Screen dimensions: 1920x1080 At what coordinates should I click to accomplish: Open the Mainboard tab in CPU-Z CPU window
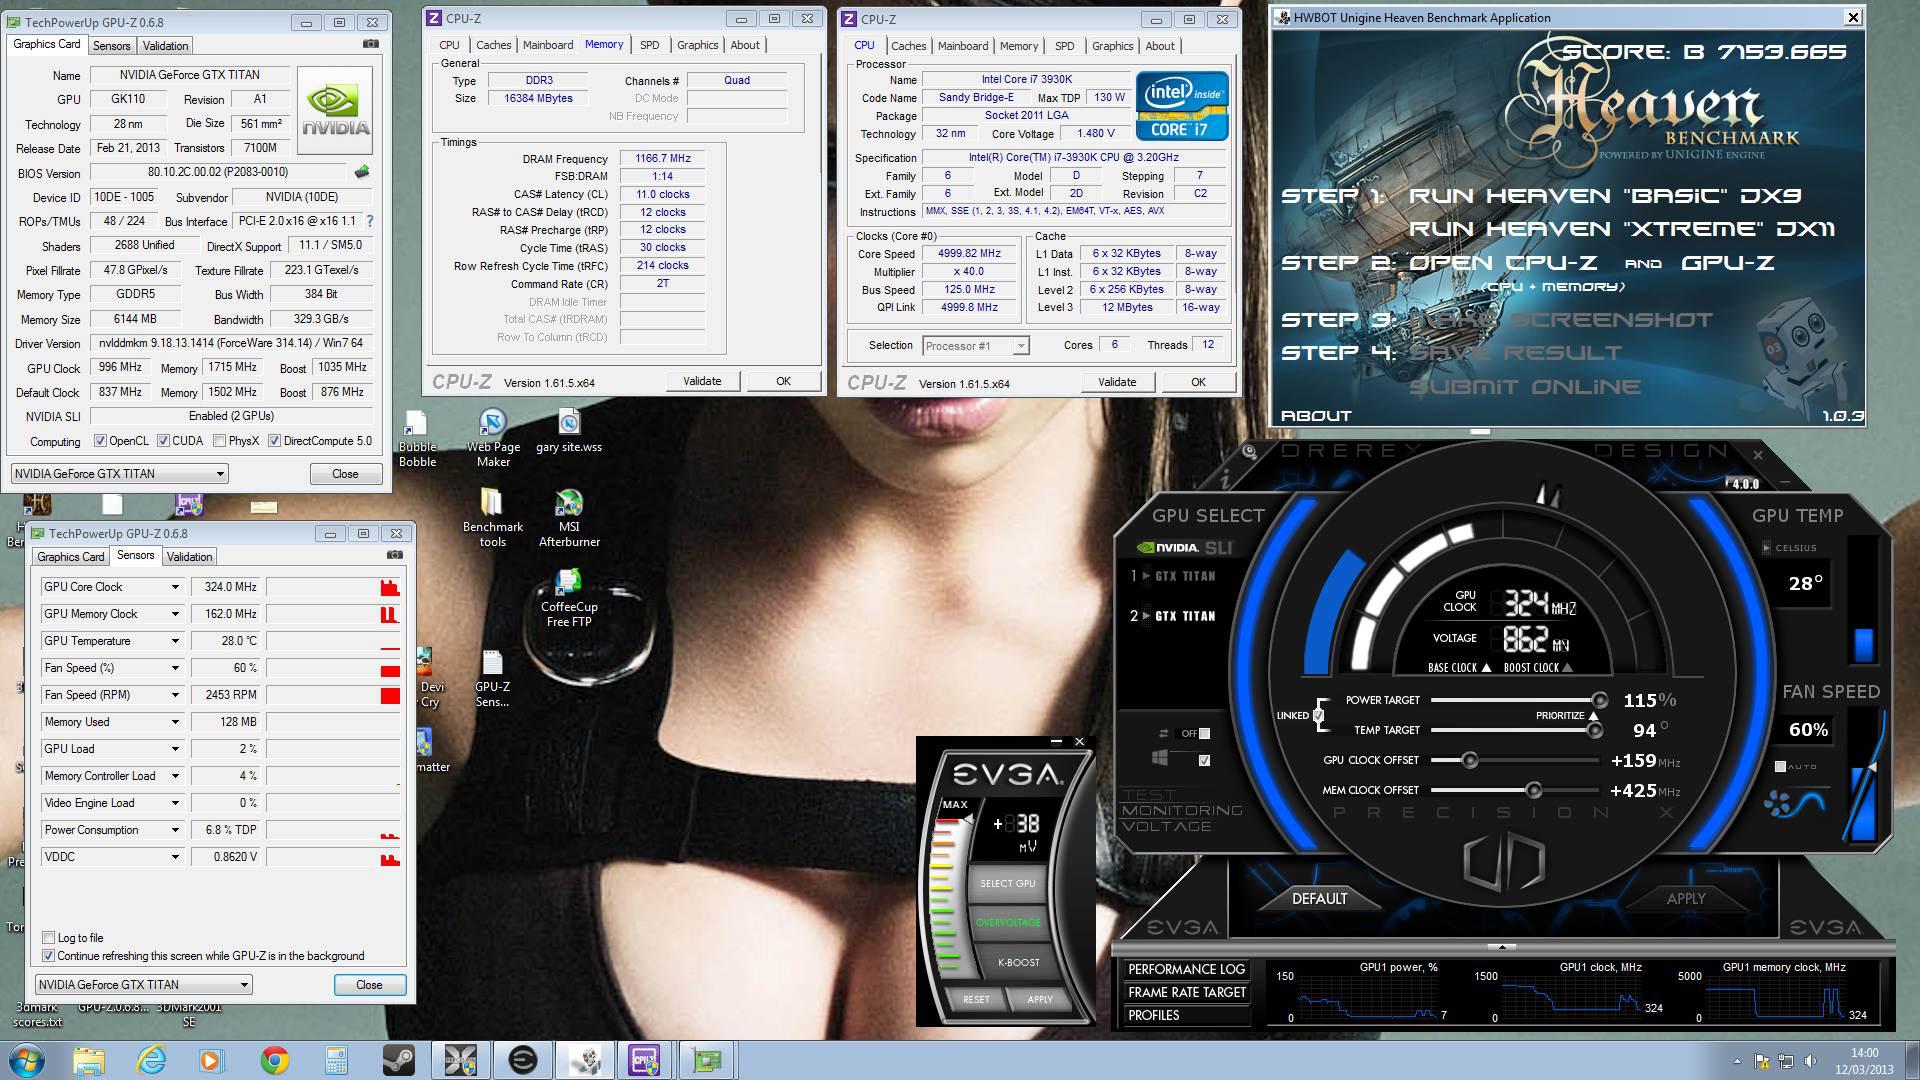coord(963,46)
